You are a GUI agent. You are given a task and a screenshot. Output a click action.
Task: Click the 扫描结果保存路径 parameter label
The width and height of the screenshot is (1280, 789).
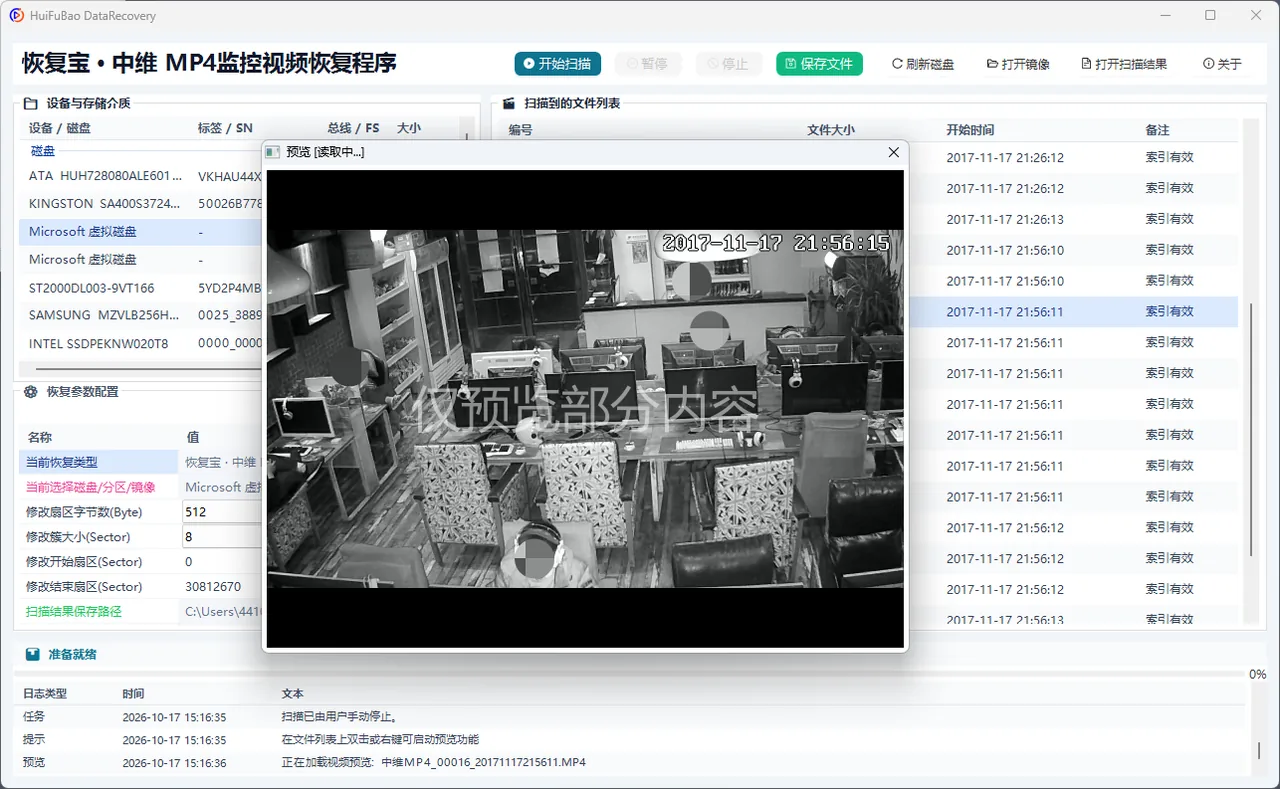73,612
